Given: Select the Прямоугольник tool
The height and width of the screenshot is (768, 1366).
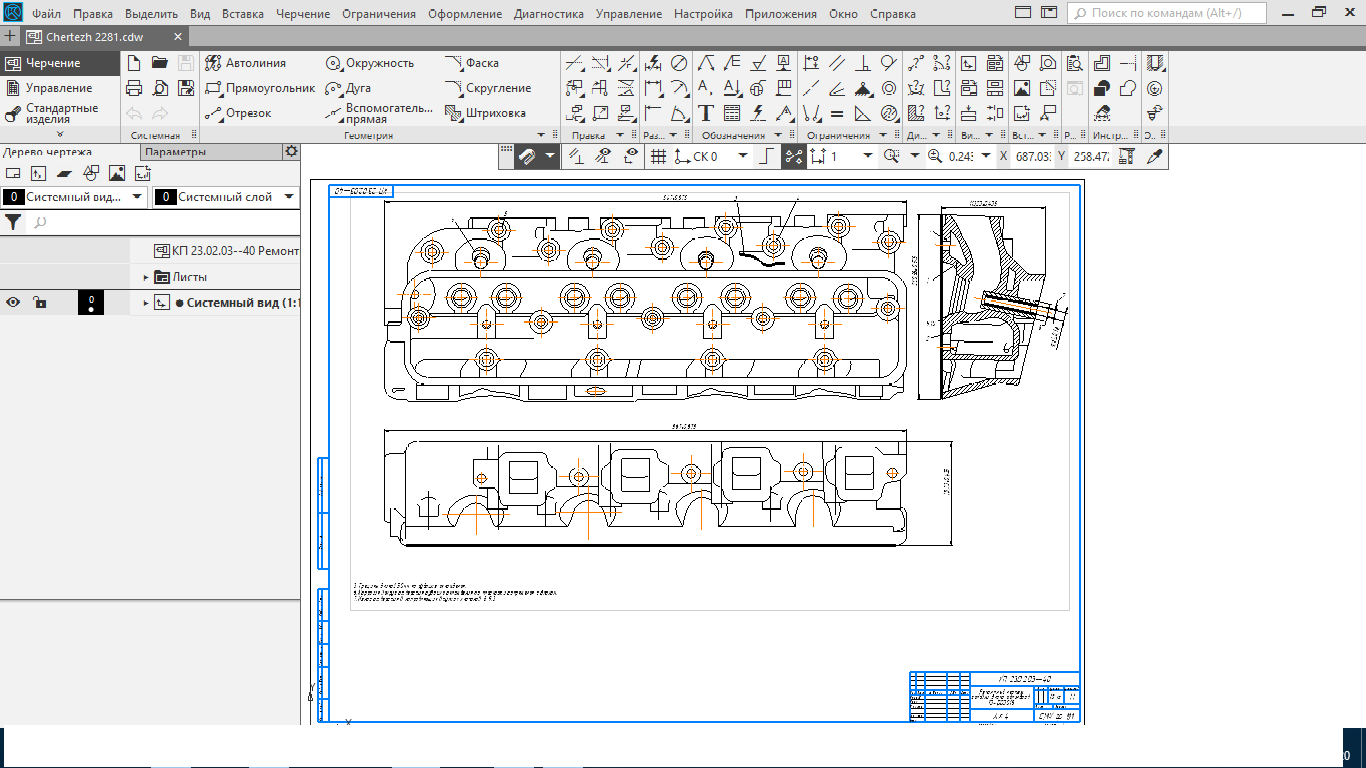Looking at the screenshot, I should (260, 88).
